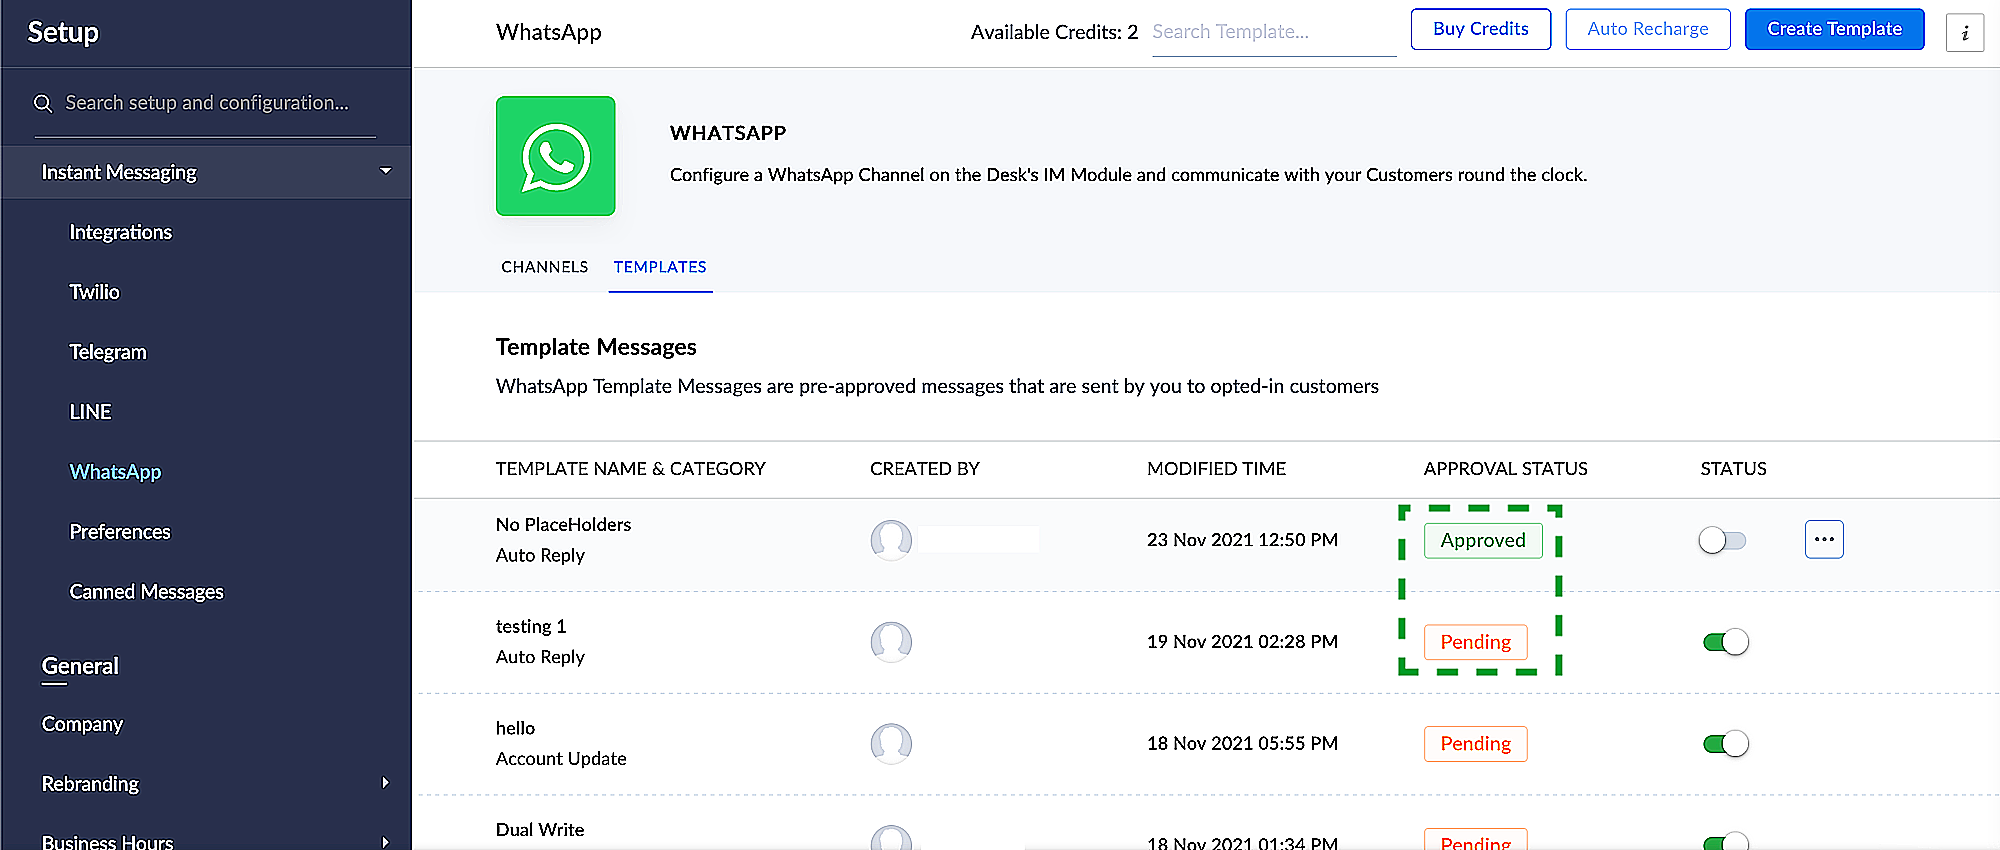2000x850 pixels.
Task: Expand the Business Hours submenu arrow
Action: [x=385, y=842]
